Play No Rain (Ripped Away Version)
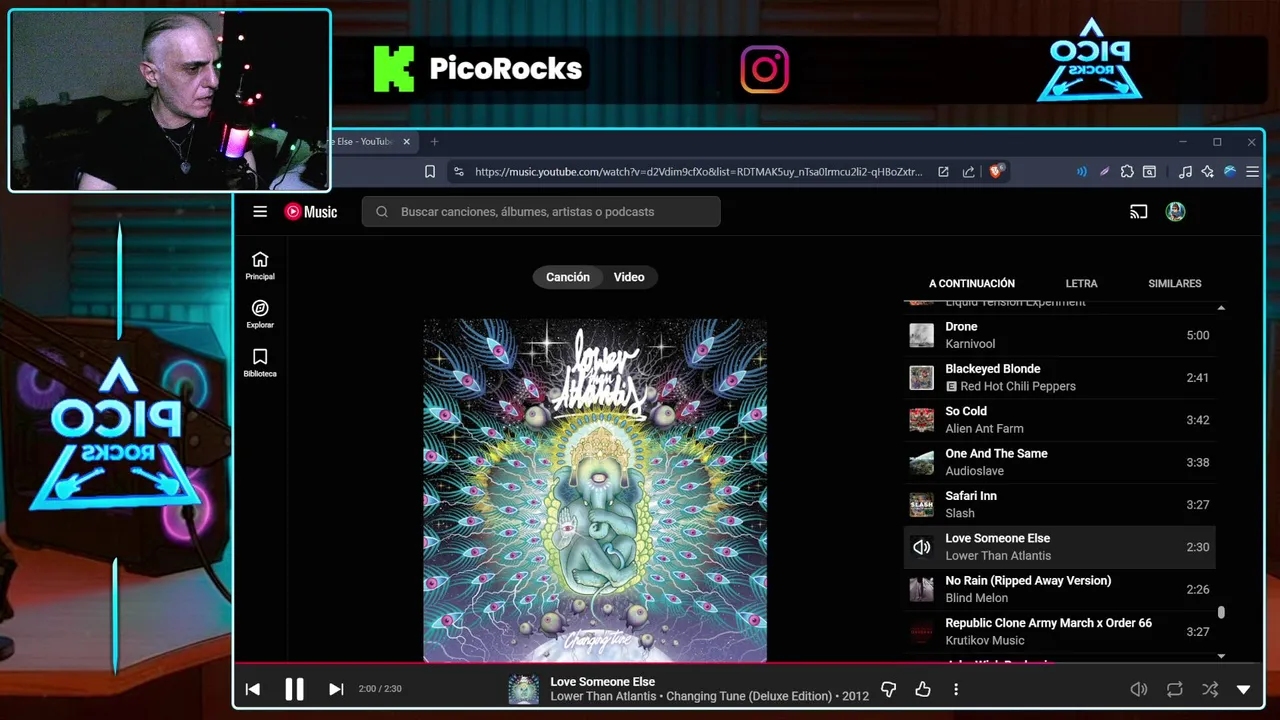 [x=1060, y=589]
